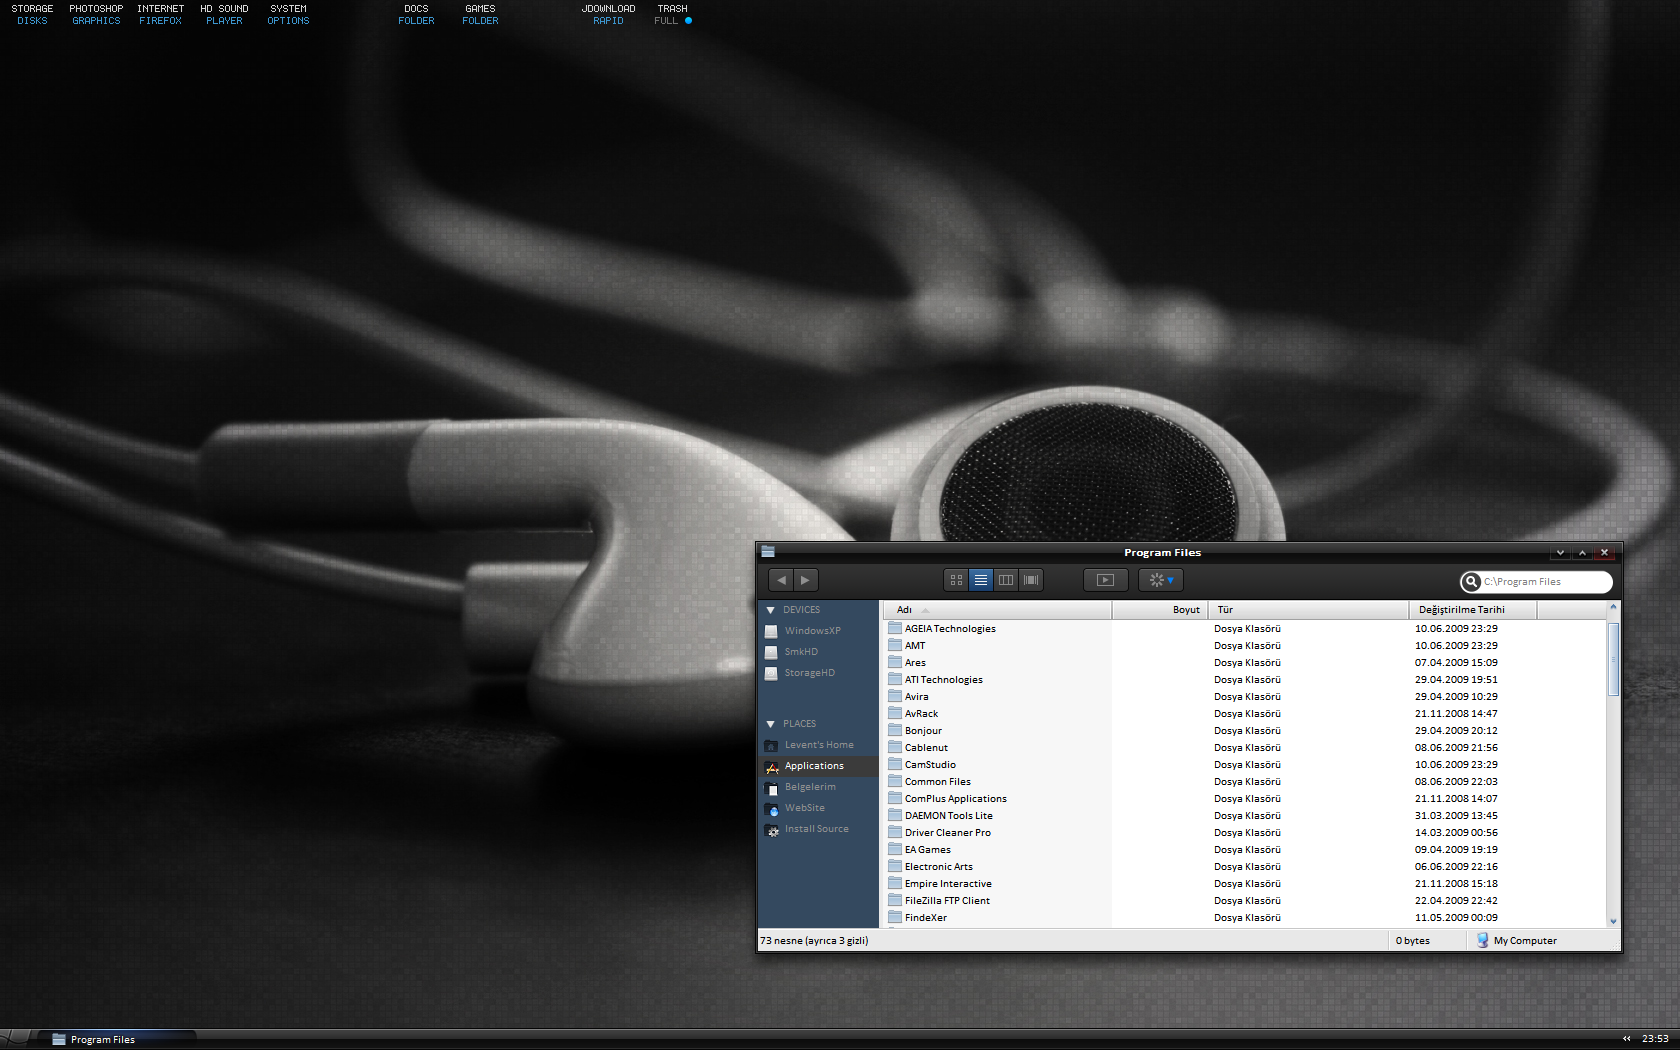The height and width of the screenshot is (1050, 1680).
Task: Open JDOWNLOAD RAPID shortcut
Action: pyautogui.click(x=608, y=15)
